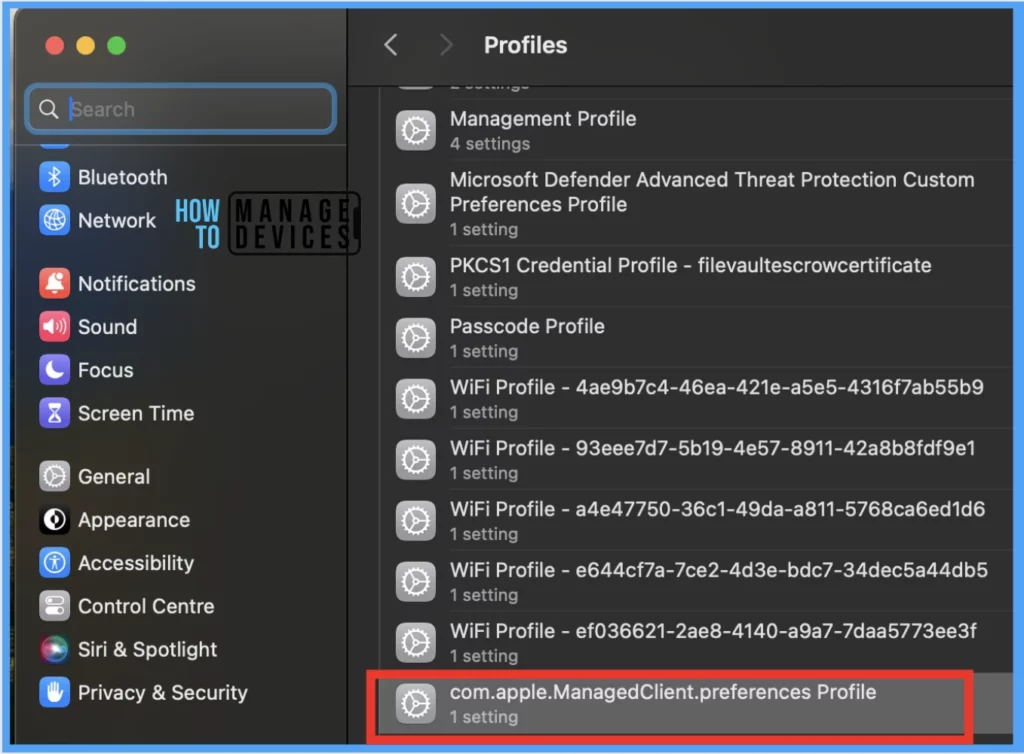Open the Notifications bell icon
Screen dimensions: 1024x754
coord(54,283)
